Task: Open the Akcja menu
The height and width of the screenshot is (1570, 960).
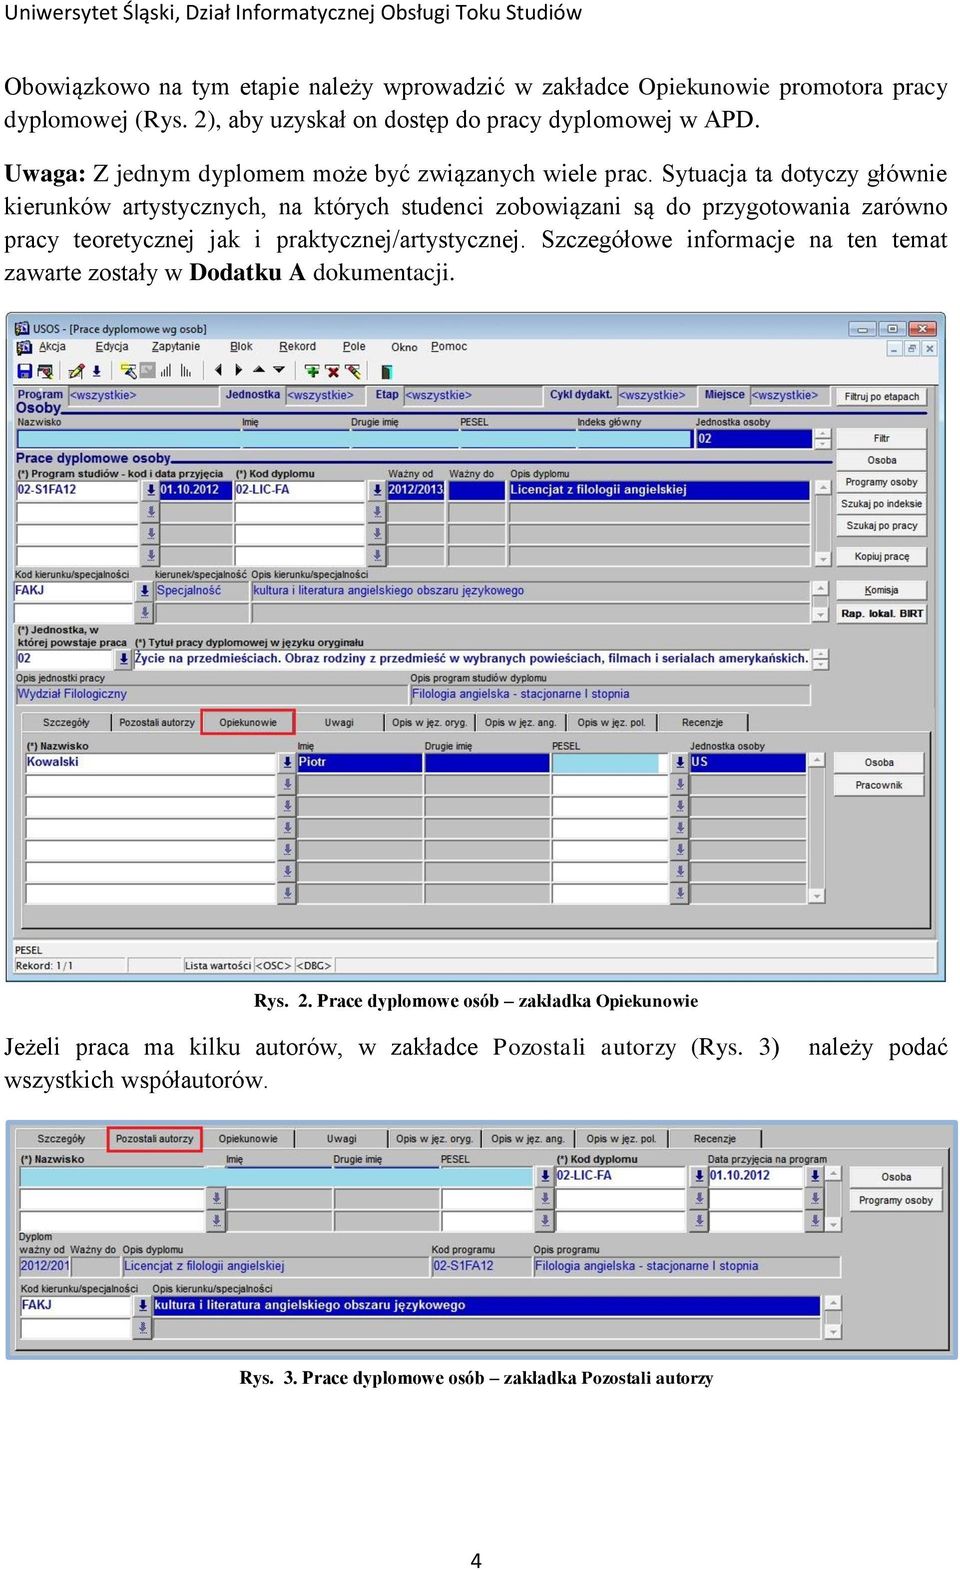Action: 52,347
